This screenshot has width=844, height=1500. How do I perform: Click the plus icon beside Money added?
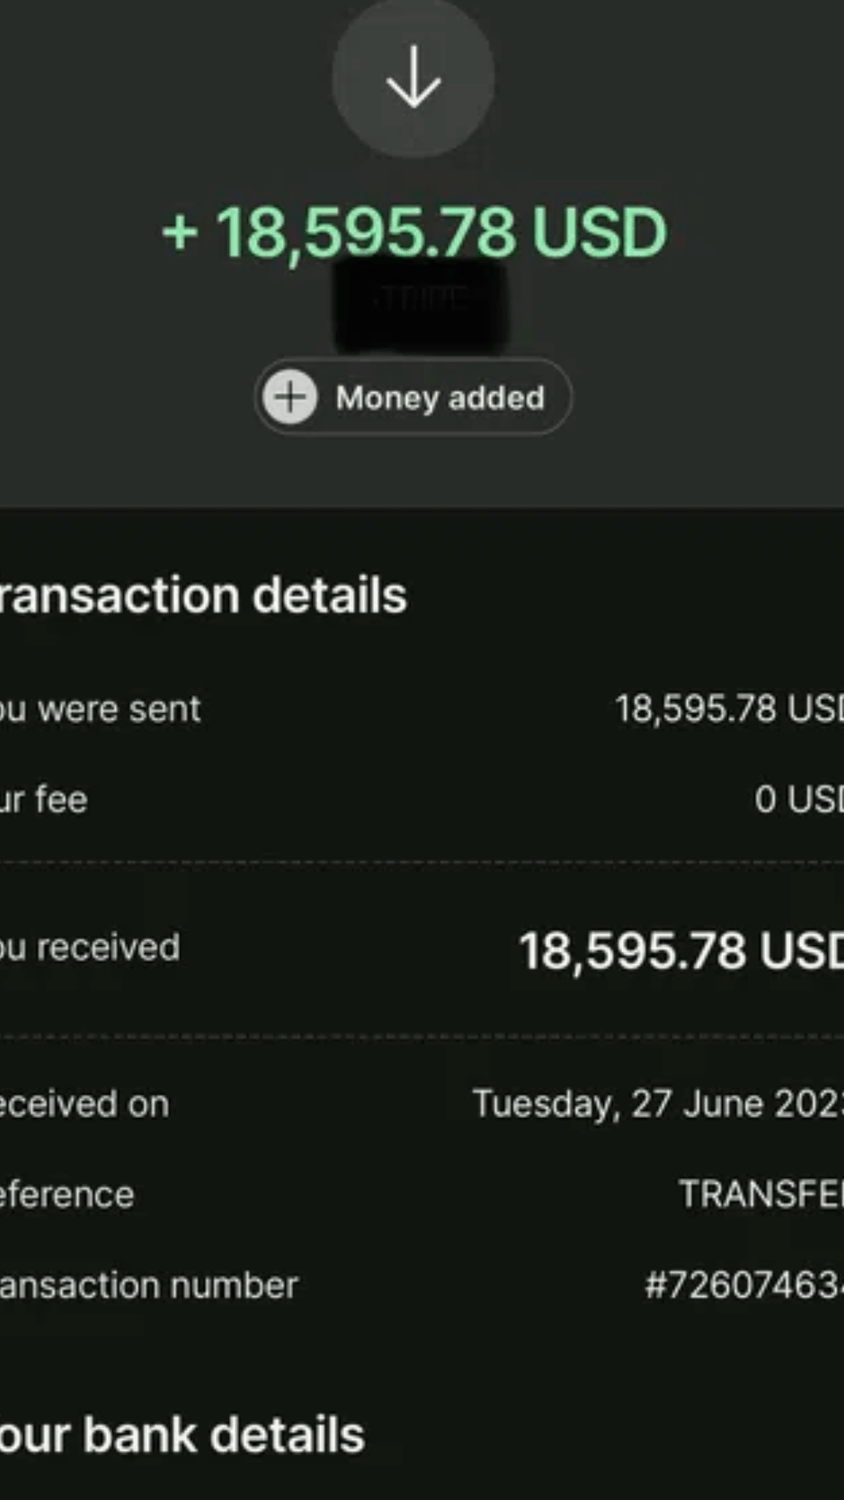point(290,397)
